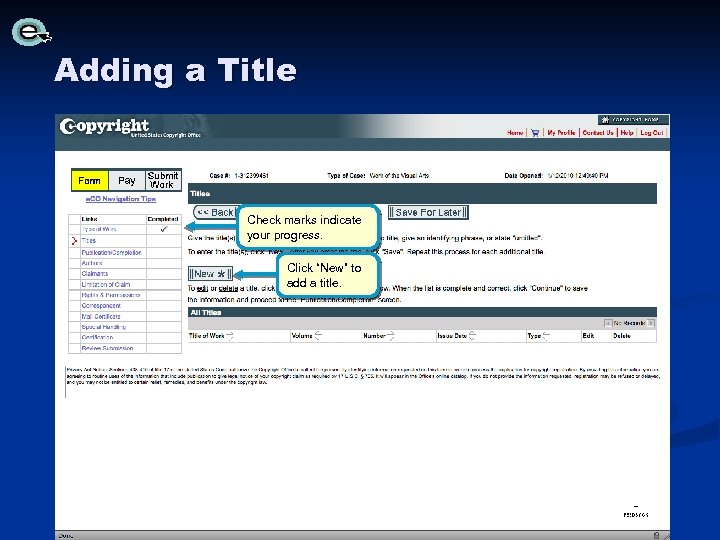Open Review Submission sidebar link
The image size is (720, 540).
tap(107, 349)
